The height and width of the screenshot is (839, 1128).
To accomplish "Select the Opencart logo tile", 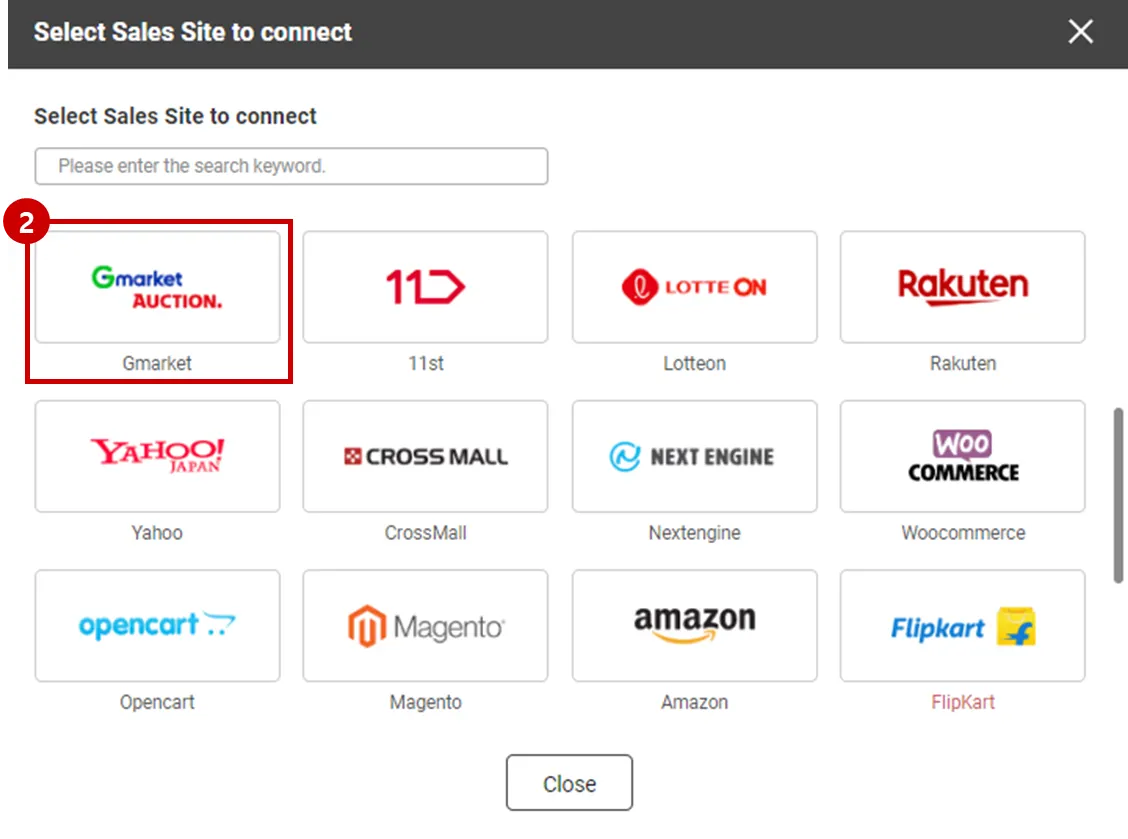I will coord(157,625).
